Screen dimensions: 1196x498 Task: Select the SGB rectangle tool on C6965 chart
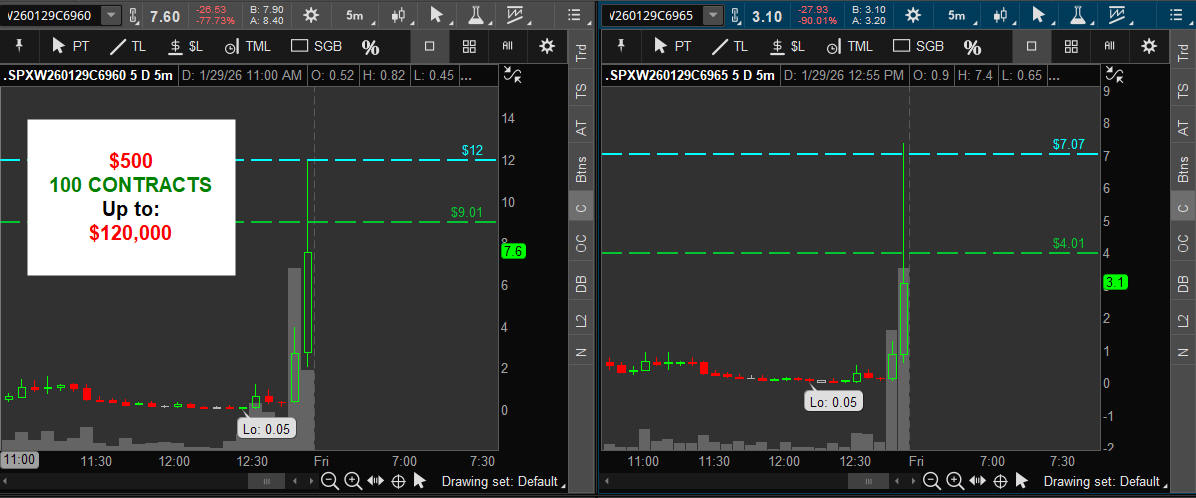[917, 46]
